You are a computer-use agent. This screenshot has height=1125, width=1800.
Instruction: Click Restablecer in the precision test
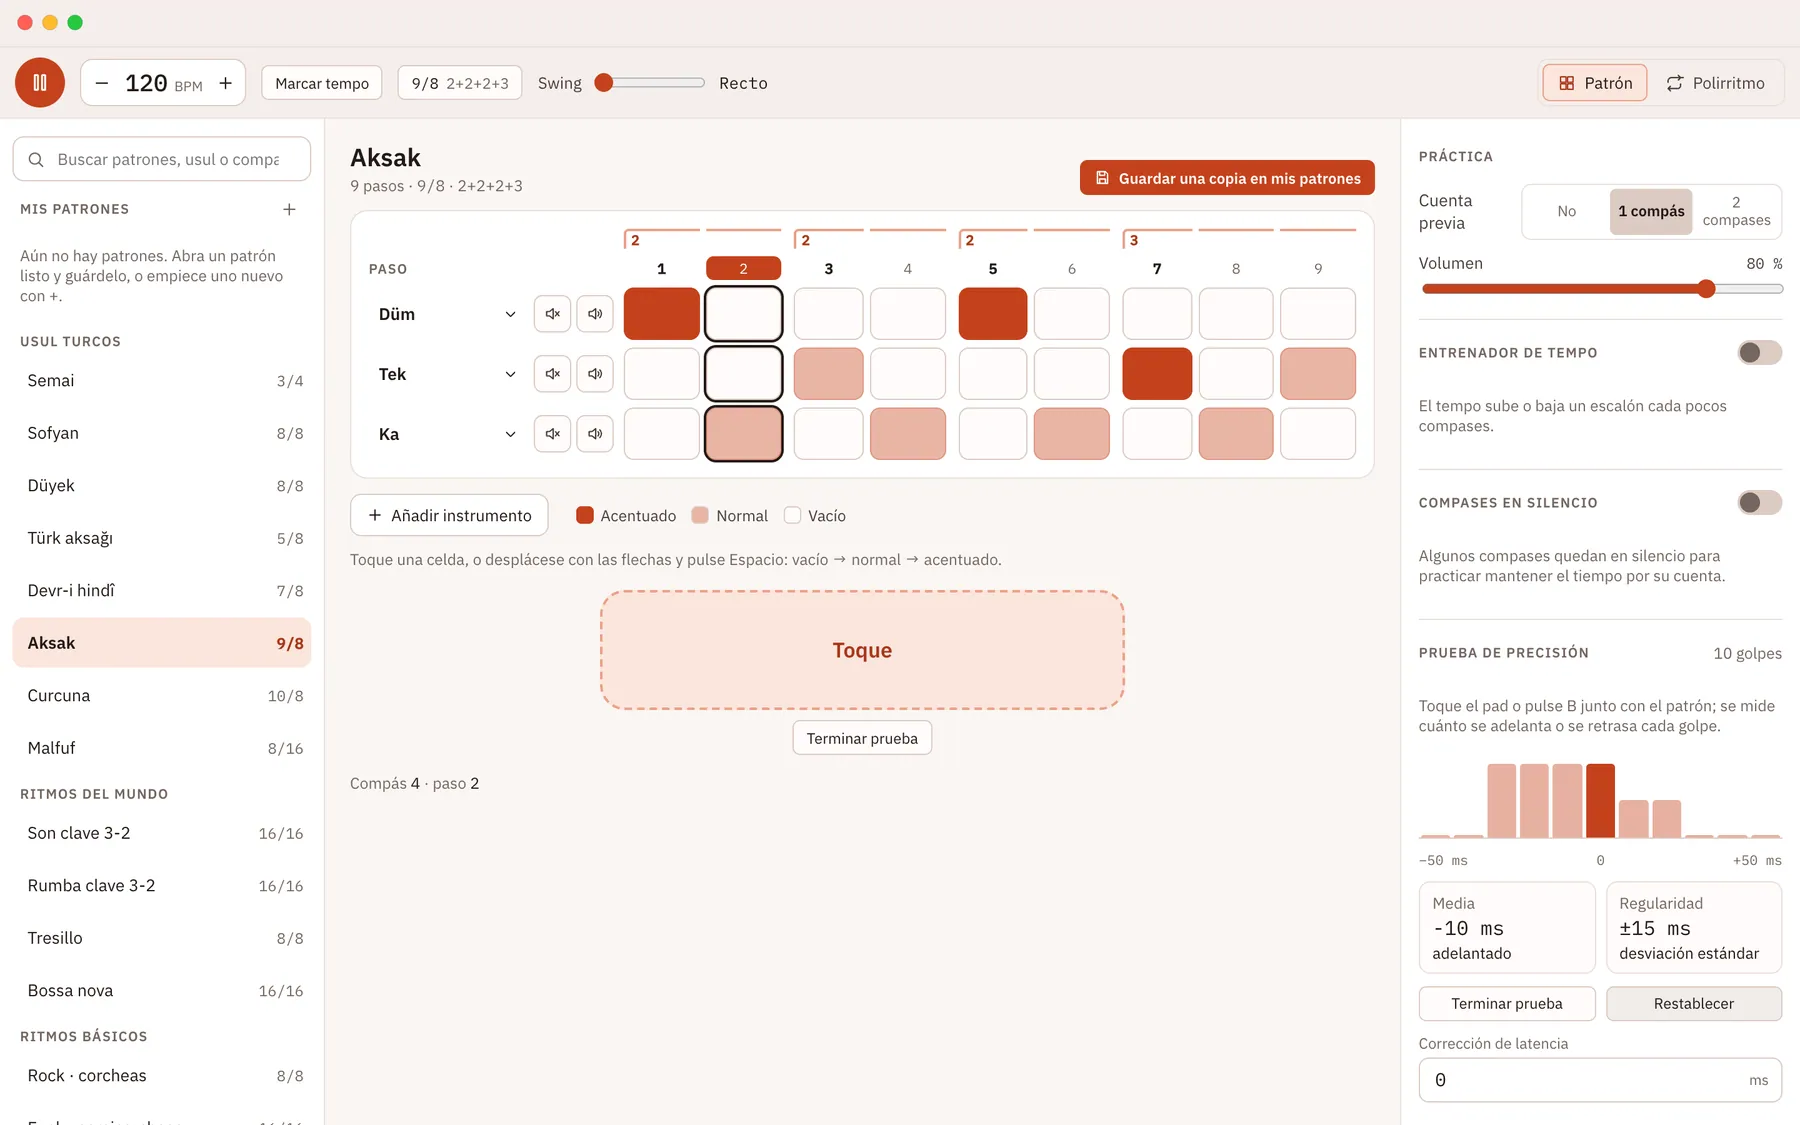tap(1694, 1004)
